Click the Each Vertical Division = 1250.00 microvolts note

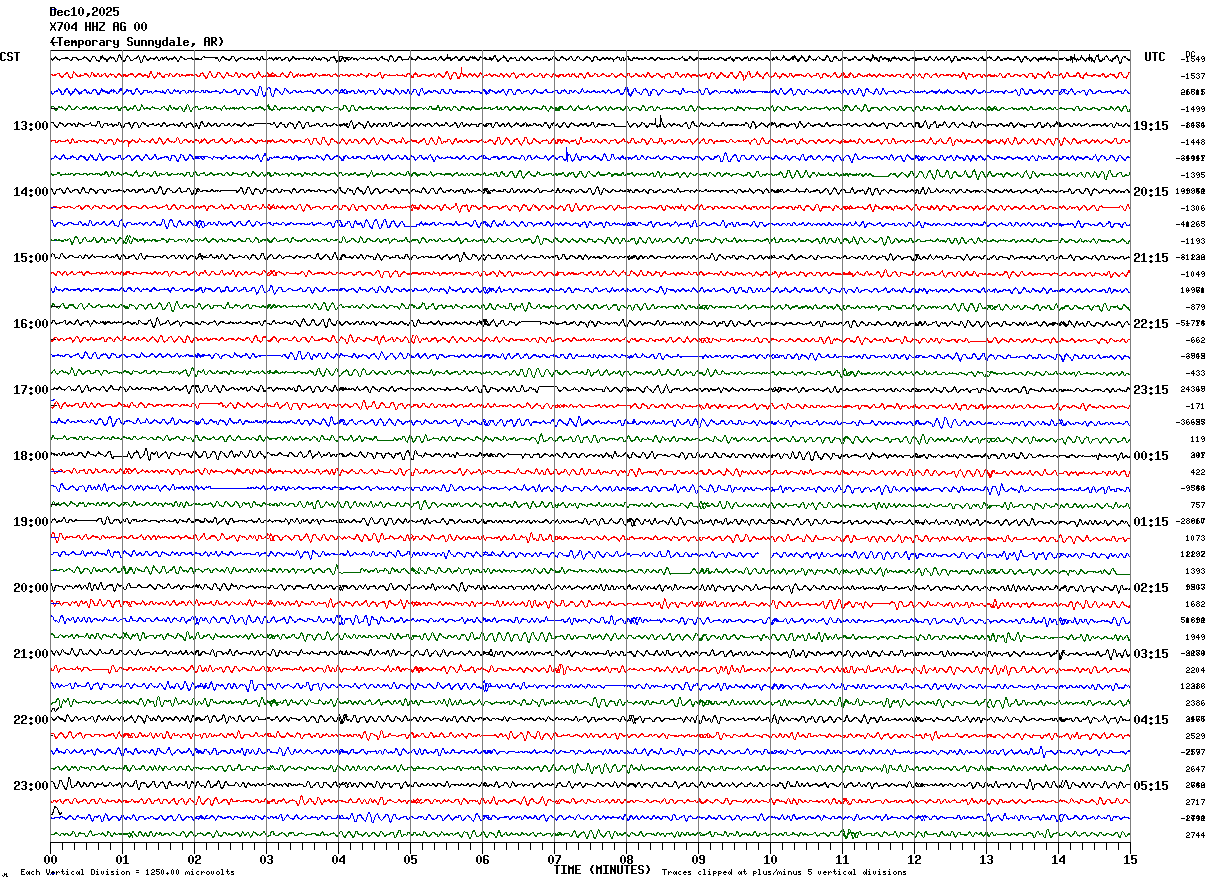pos(127,872)
